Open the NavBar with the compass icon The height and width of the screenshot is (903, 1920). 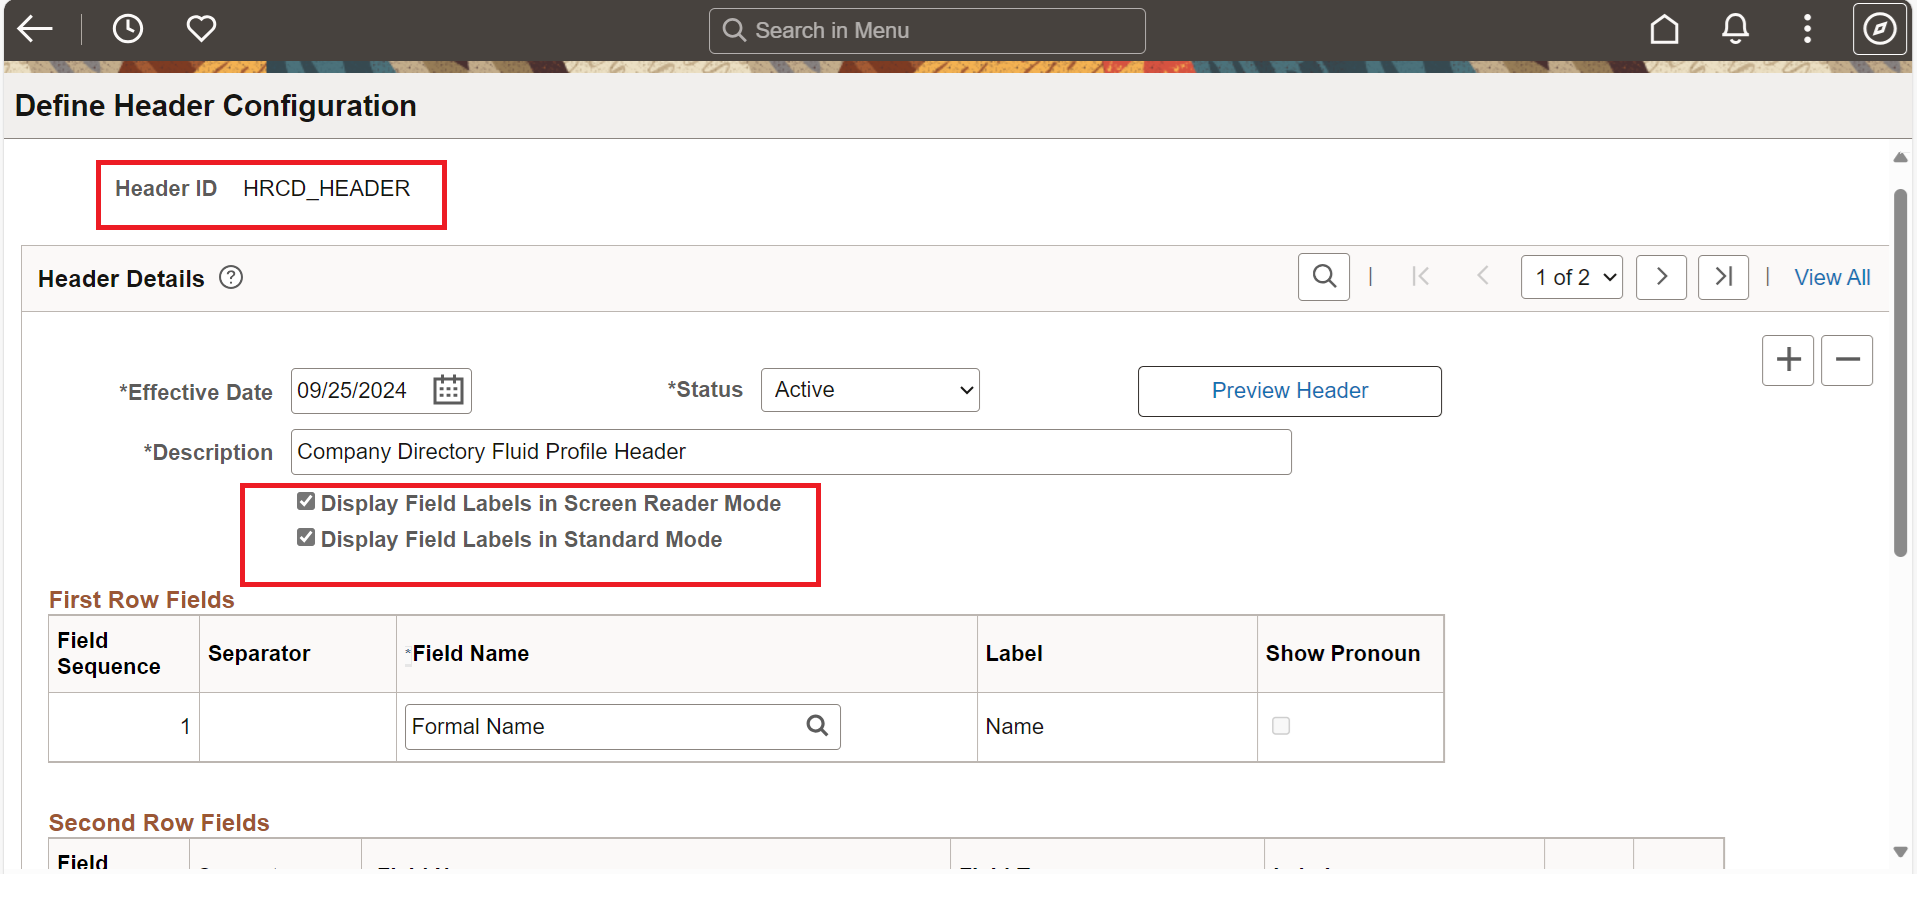(x=1880, y=29)
